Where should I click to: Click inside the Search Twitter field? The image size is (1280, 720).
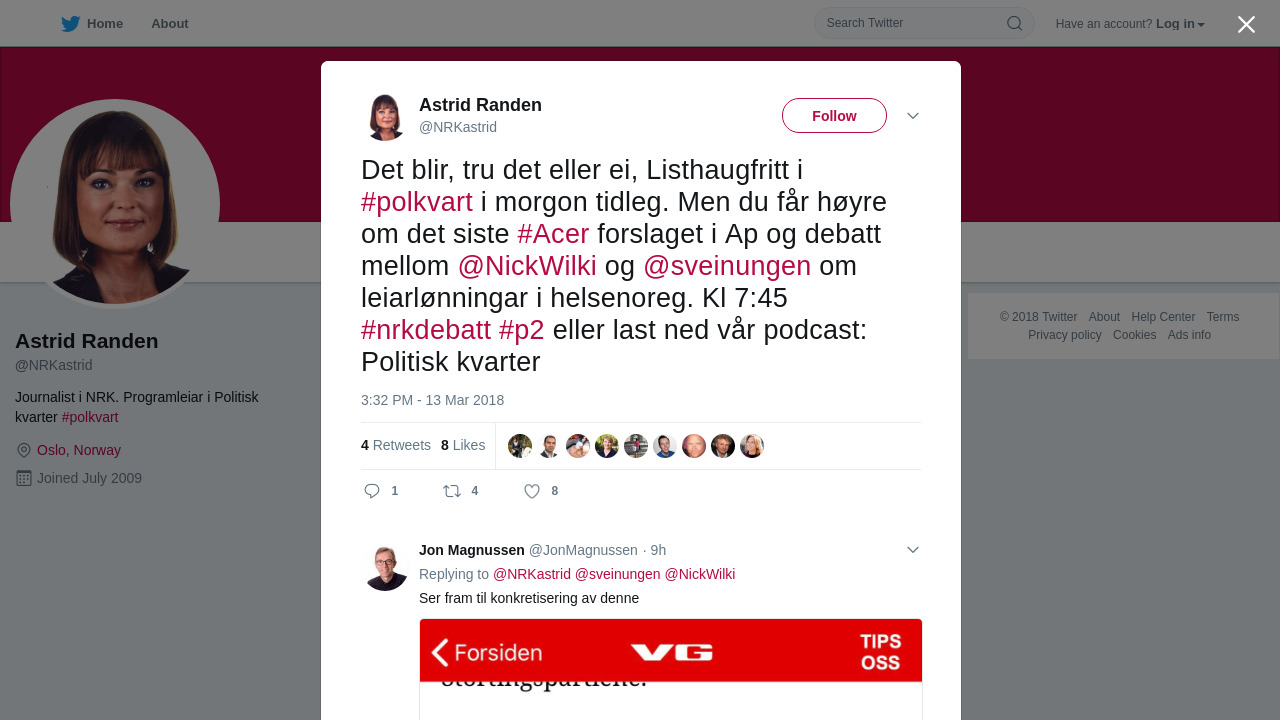tap(910, 23)
